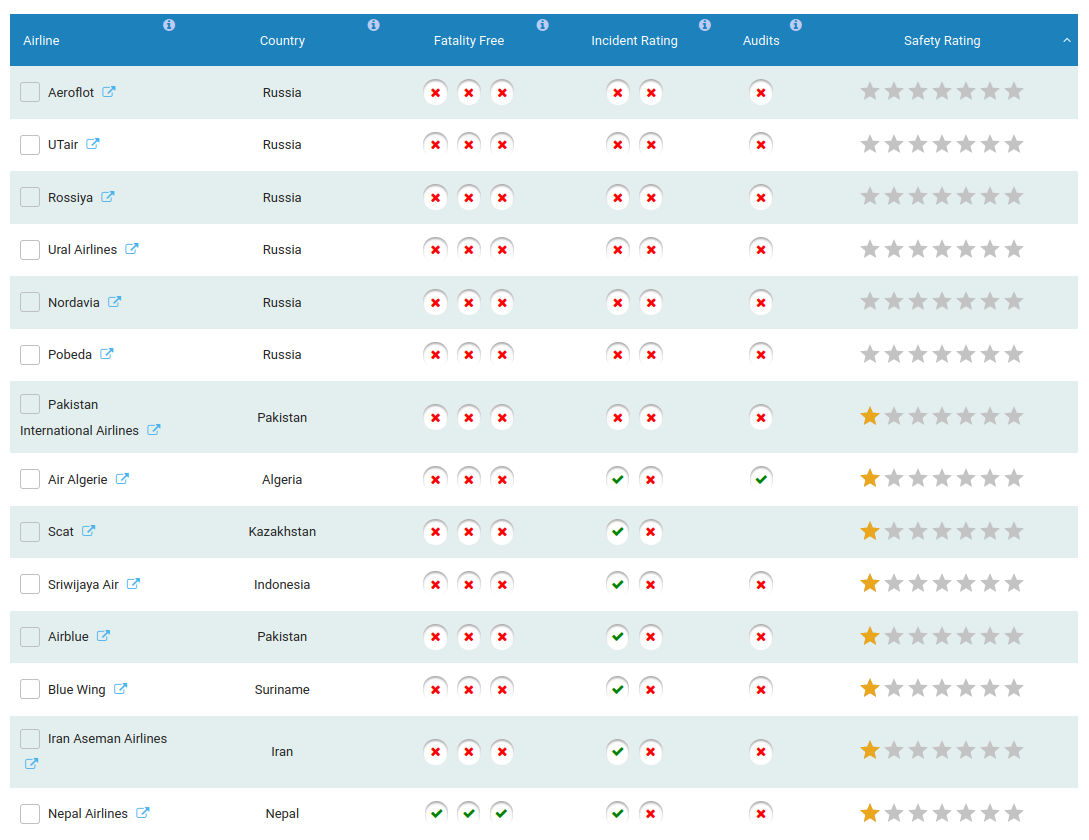Tick the Nepal Airlines checkbox
Viewport: 1089px width, 840px height.
pyautogui.click(x=30, y=814)
